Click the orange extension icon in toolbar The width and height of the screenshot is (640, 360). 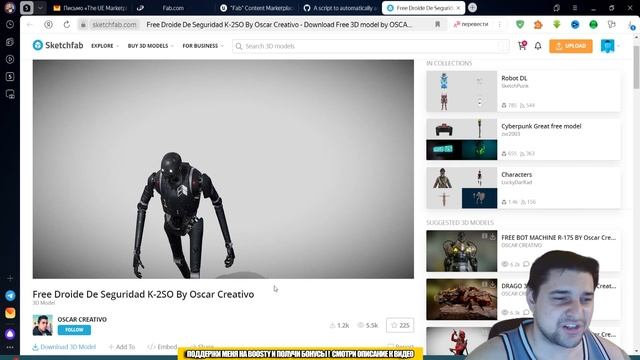pos(538,24)
